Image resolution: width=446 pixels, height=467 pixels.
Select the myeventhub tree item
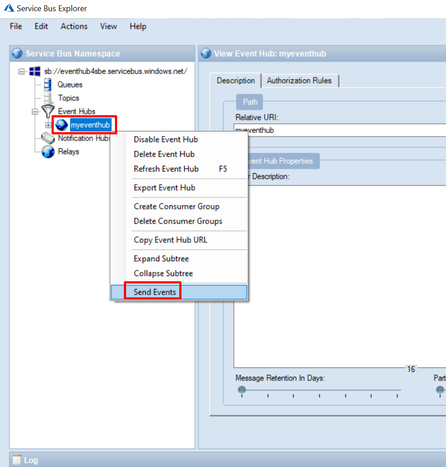pos(90,125)
